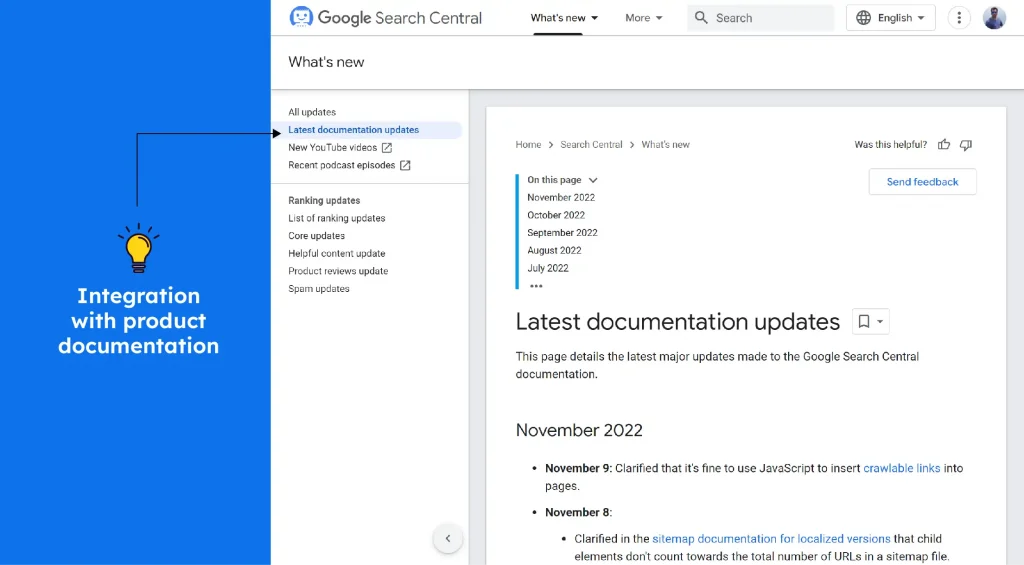Click the 'November 9:' bold text
Image resolution: width=1024 pixels, height=565 pixels.
click(579, 468)
